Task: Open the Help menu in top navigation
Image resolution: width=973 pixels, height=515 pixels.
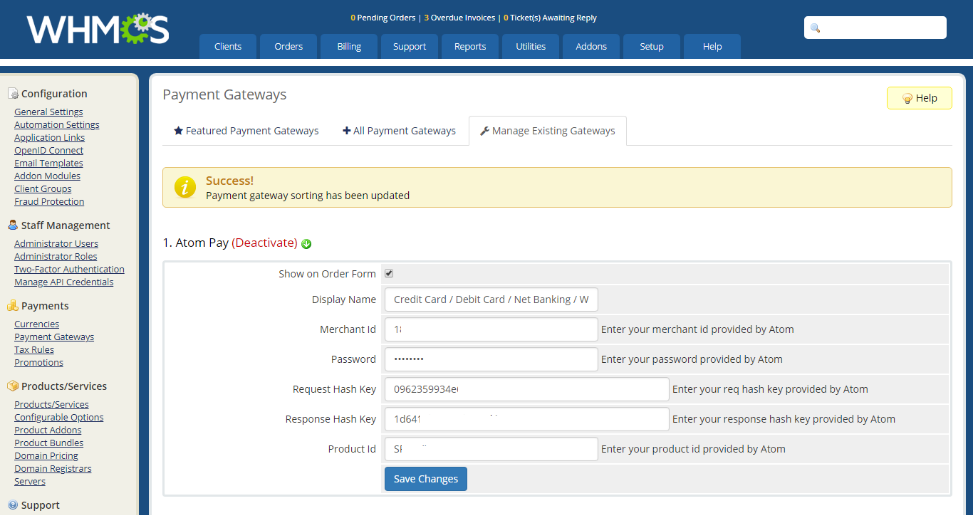Action: (x=712, y=47)
